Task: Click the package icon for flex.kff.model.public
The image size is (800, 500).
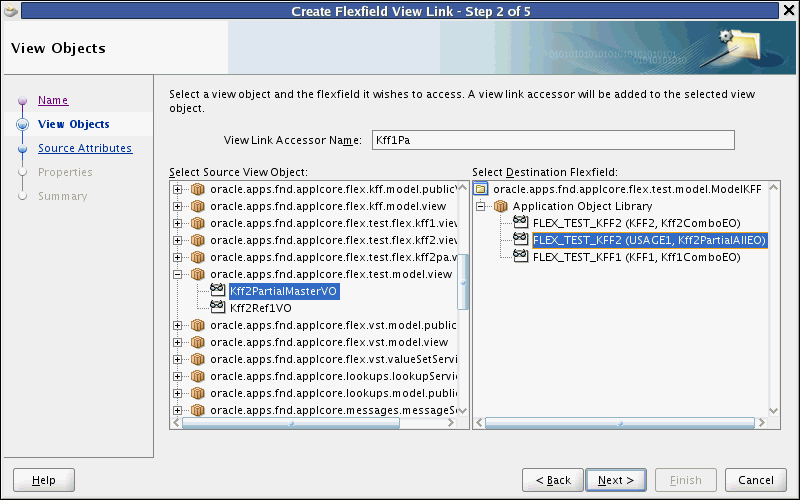Action: (197, 189)
